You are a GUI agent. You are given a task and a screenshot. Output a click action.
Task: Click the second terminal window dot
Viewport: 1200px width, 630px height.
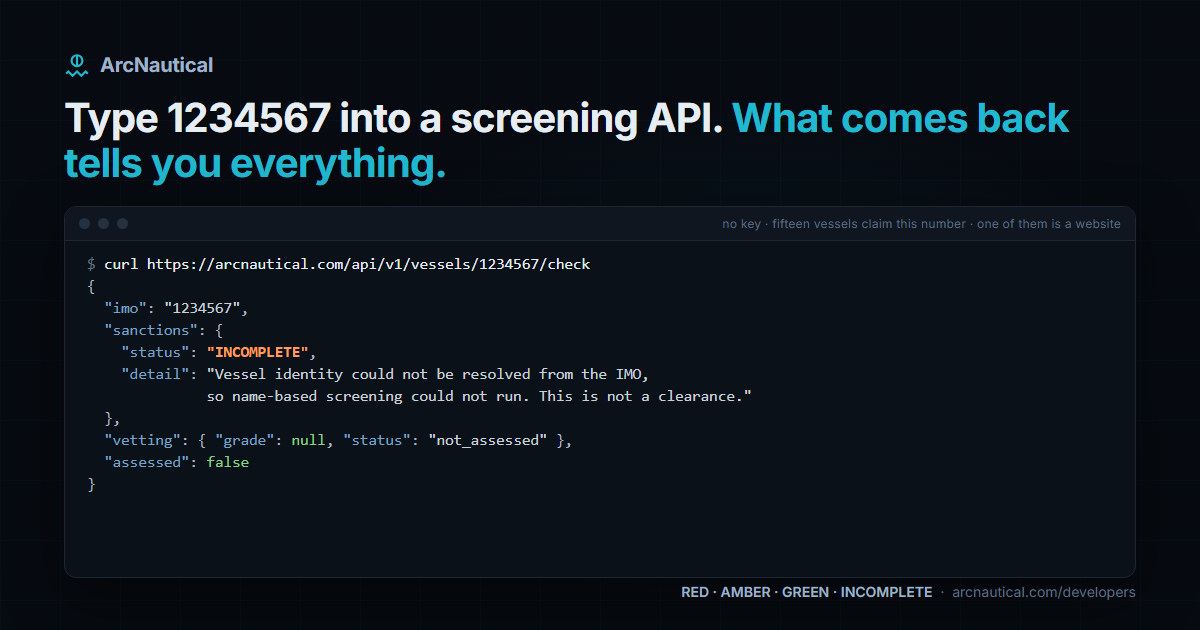coord(103,224)
